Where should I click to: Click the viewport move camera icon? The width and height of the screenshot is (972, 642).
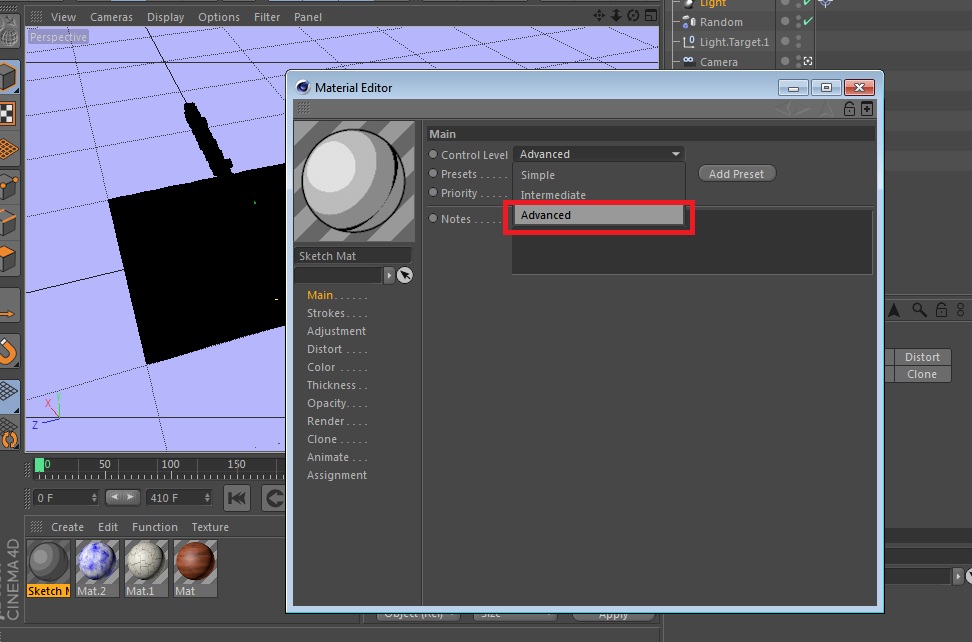(x=599, y=15)
